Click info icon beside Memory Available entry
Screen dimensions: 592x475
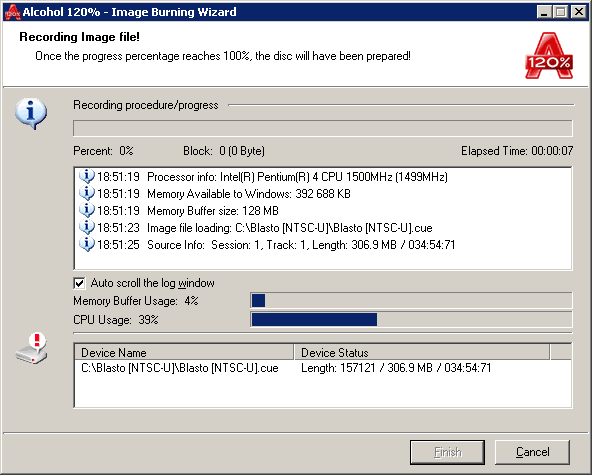86,193
